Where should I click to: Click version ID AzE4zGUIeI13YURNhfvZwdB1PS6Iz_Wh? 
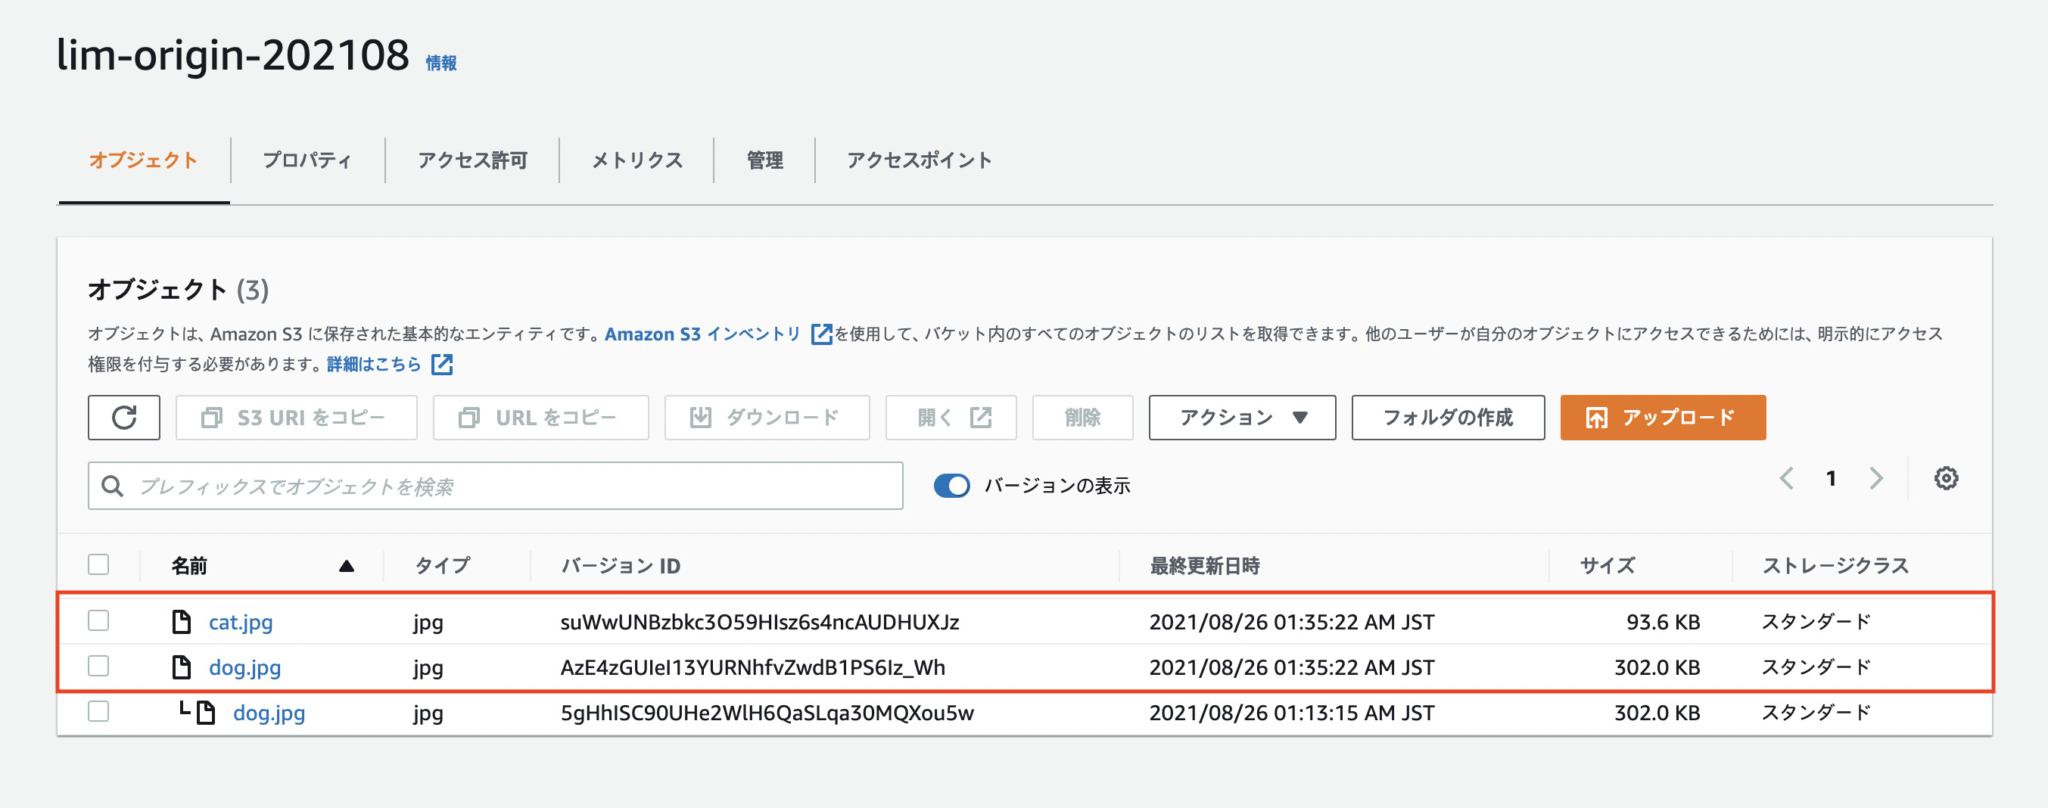click(753, 667)
